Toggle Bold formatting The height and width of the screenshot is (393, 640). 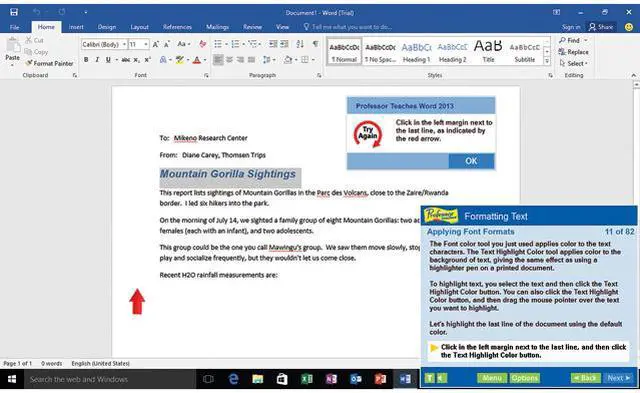click(x=86, y=60)
